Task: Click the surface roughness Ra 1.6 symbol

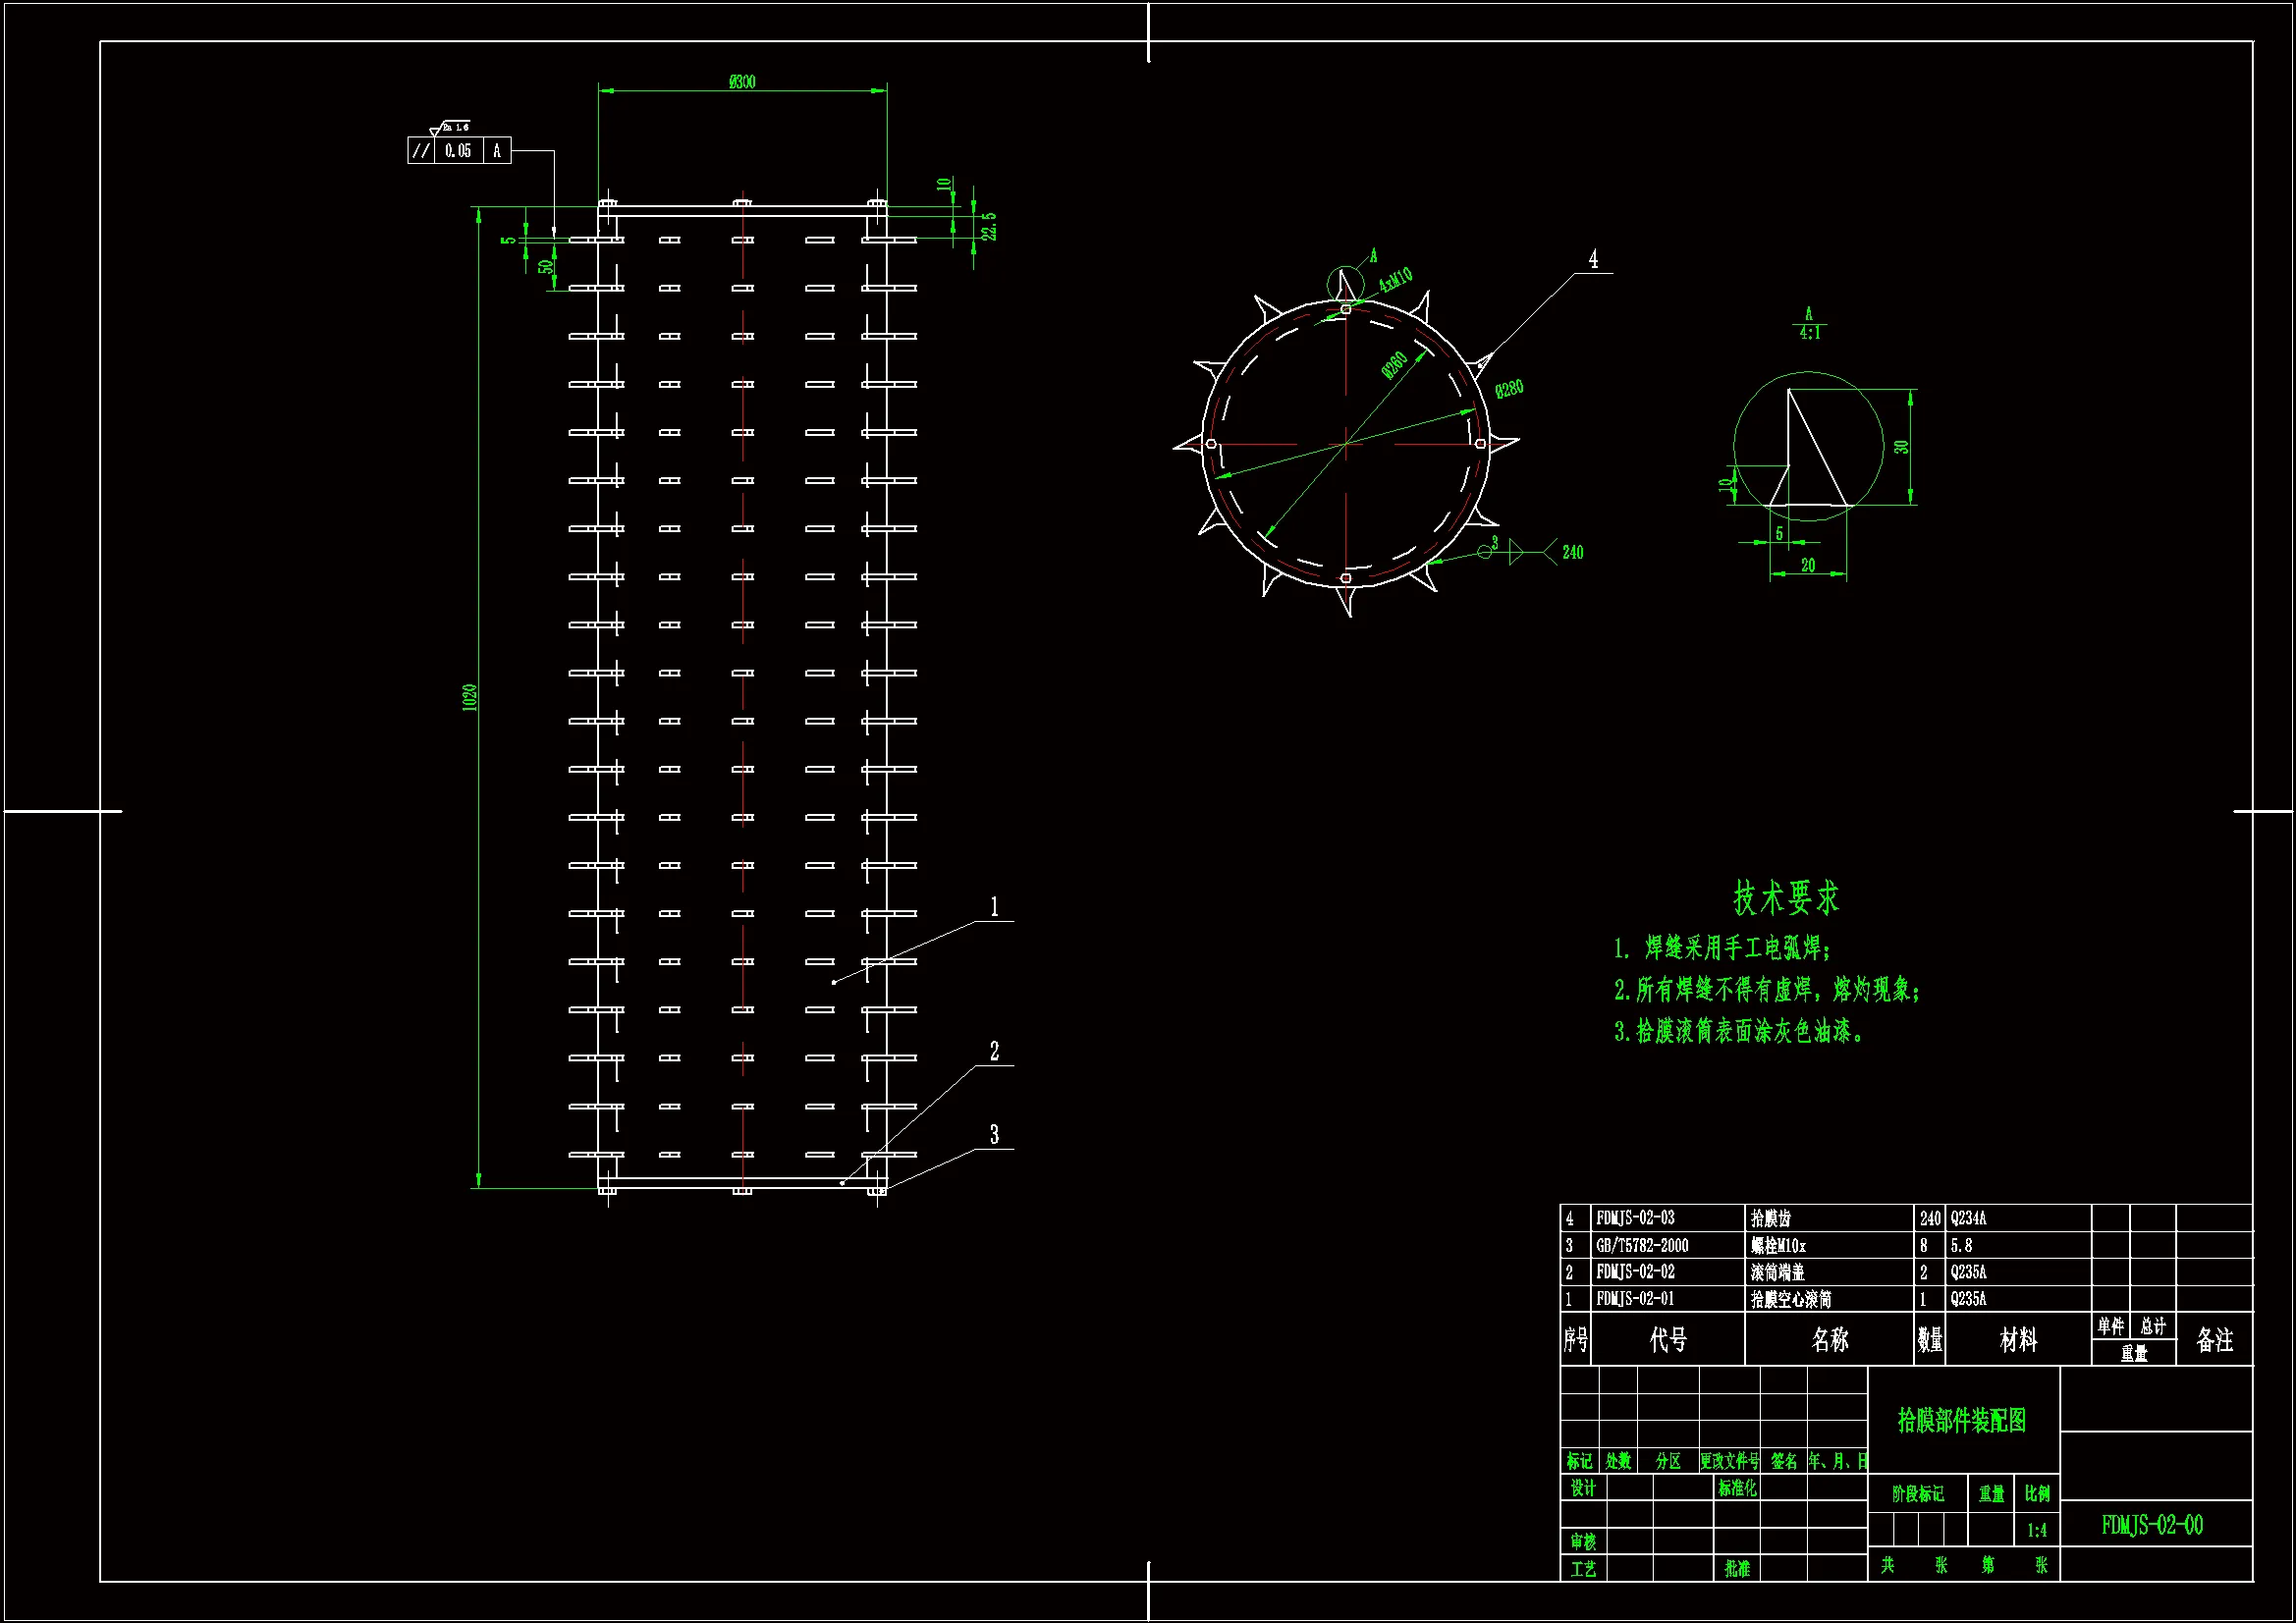Action: tap(449, 128)
